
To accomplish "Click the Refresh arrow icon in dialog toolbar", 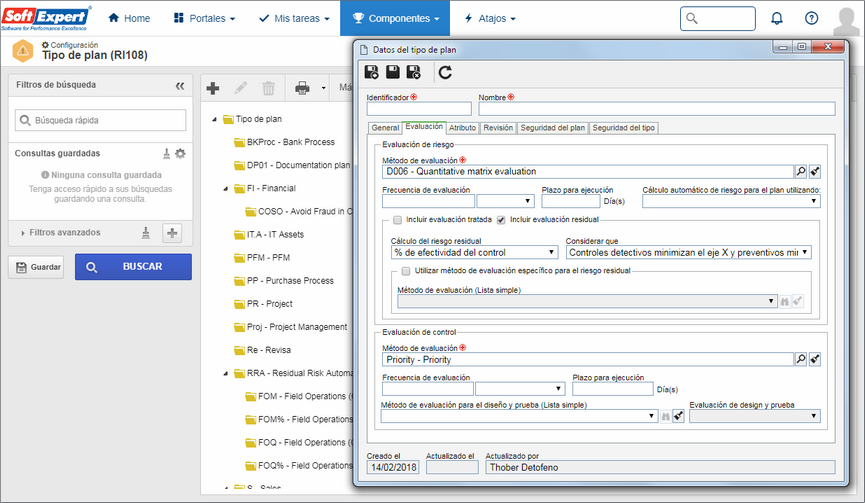I will (445, 72).
